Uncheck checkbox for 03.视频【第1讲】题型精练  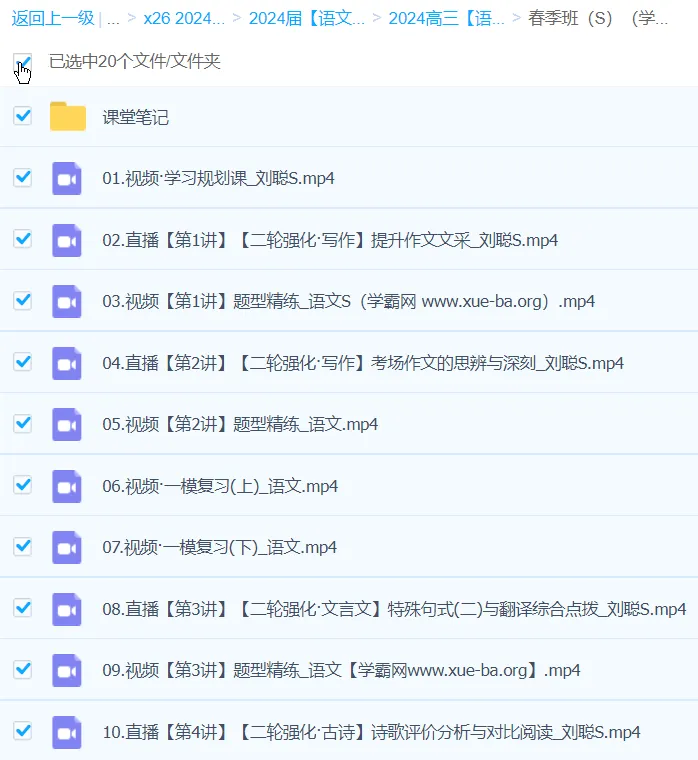pos(23,301)
